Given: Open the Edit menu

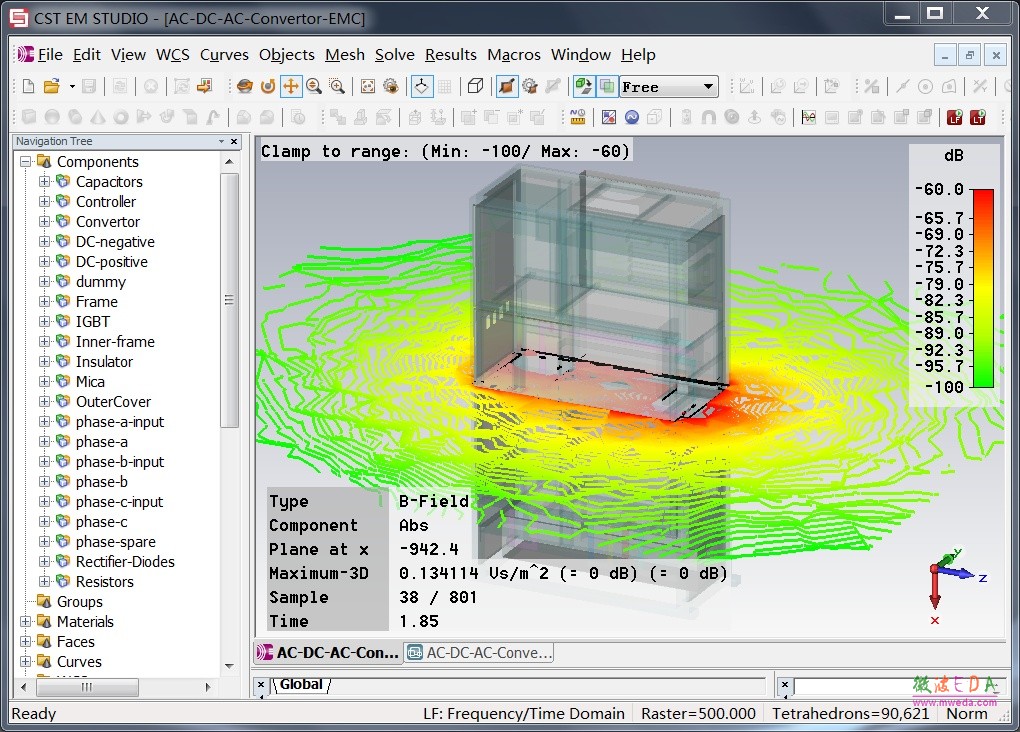Looking at the screenshot, I should pos(87,55).
